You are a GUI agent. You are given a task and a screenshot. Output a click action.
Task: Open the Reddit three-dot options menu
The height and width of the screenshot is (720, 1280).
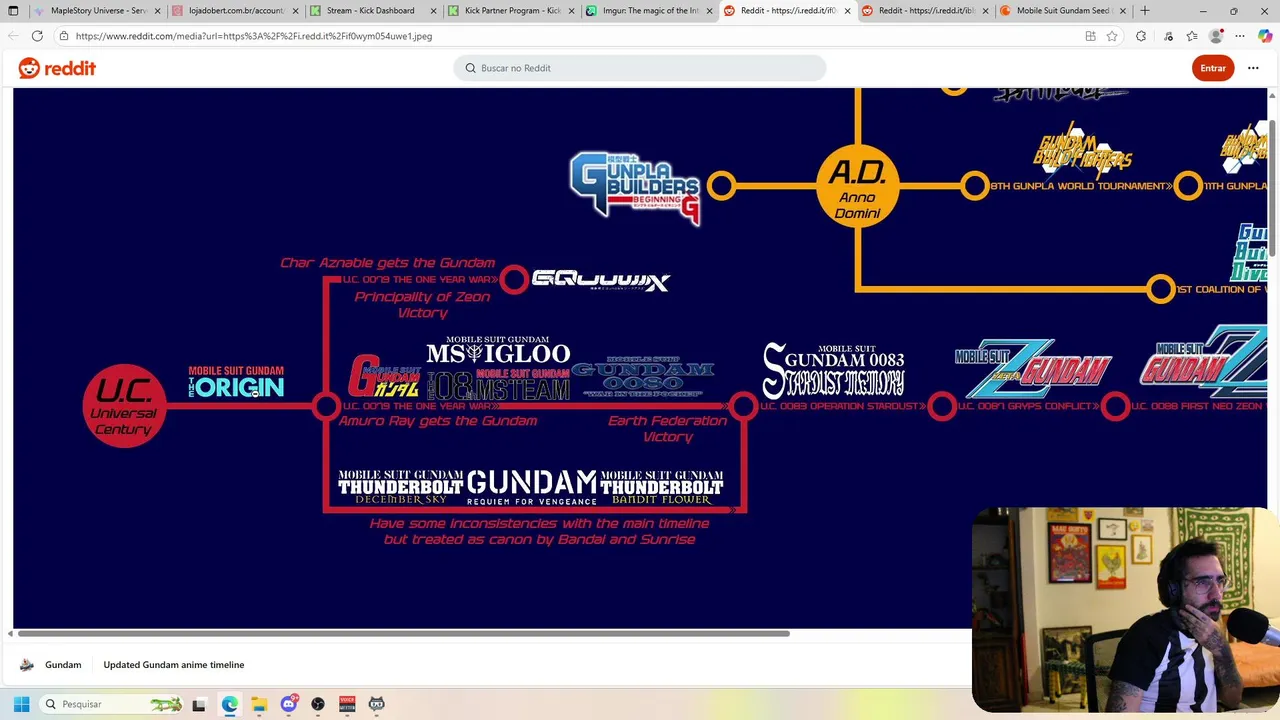pyautogui.click(x=1253, y=68)
